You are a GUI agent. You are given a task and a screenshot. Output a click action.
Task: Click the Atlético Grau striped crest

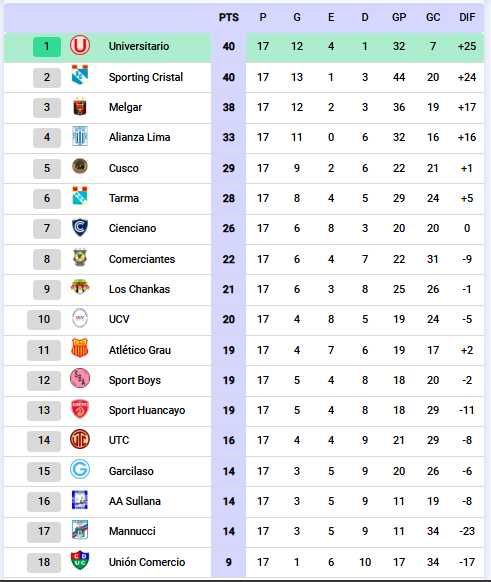point(80,348)
